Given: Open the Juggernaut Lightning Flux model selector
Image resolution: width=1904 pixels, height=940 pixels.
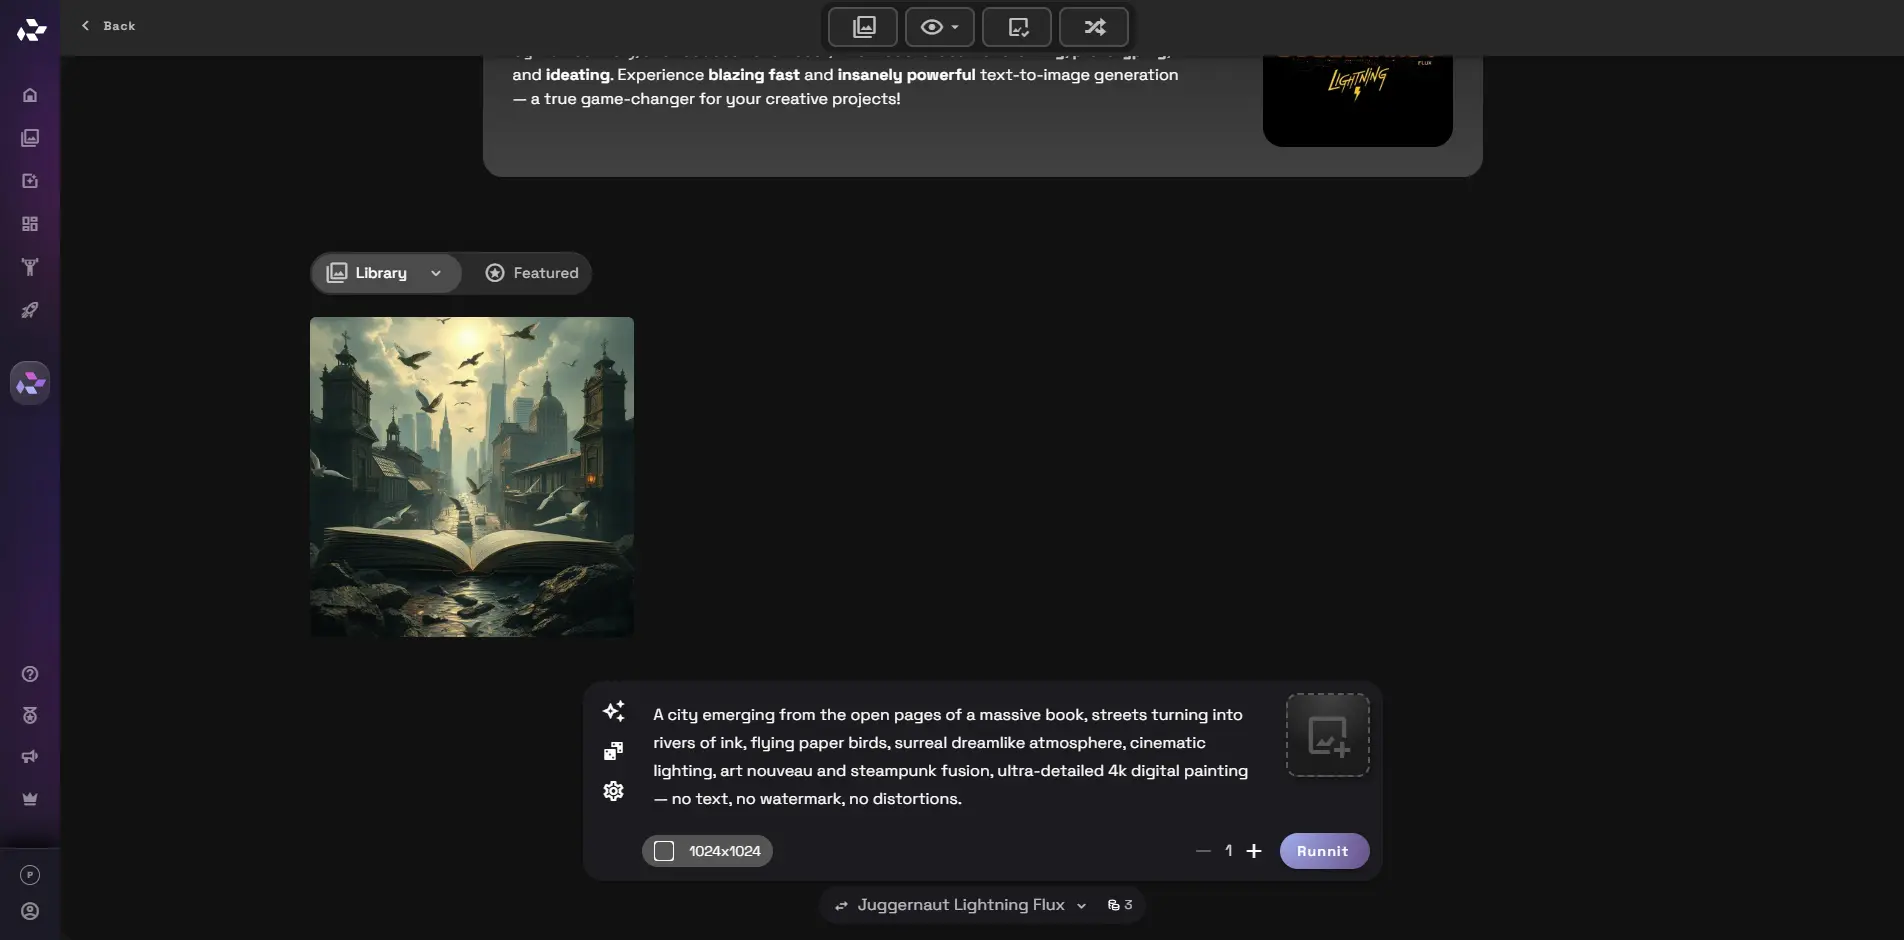Looking at the screenshot, I should click(x=961, y=905).
